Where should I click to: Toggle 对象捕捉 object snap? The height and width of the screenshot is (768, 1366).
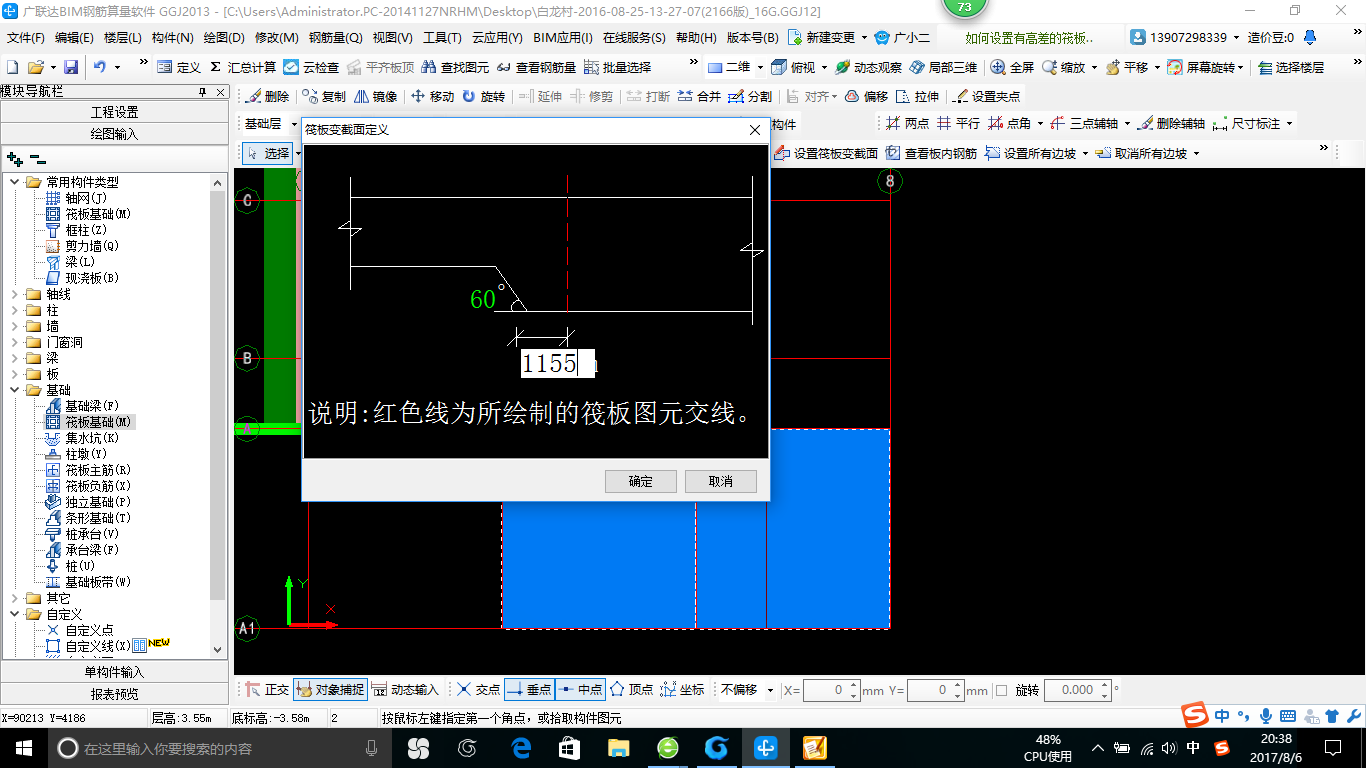(x=330, y=690)
